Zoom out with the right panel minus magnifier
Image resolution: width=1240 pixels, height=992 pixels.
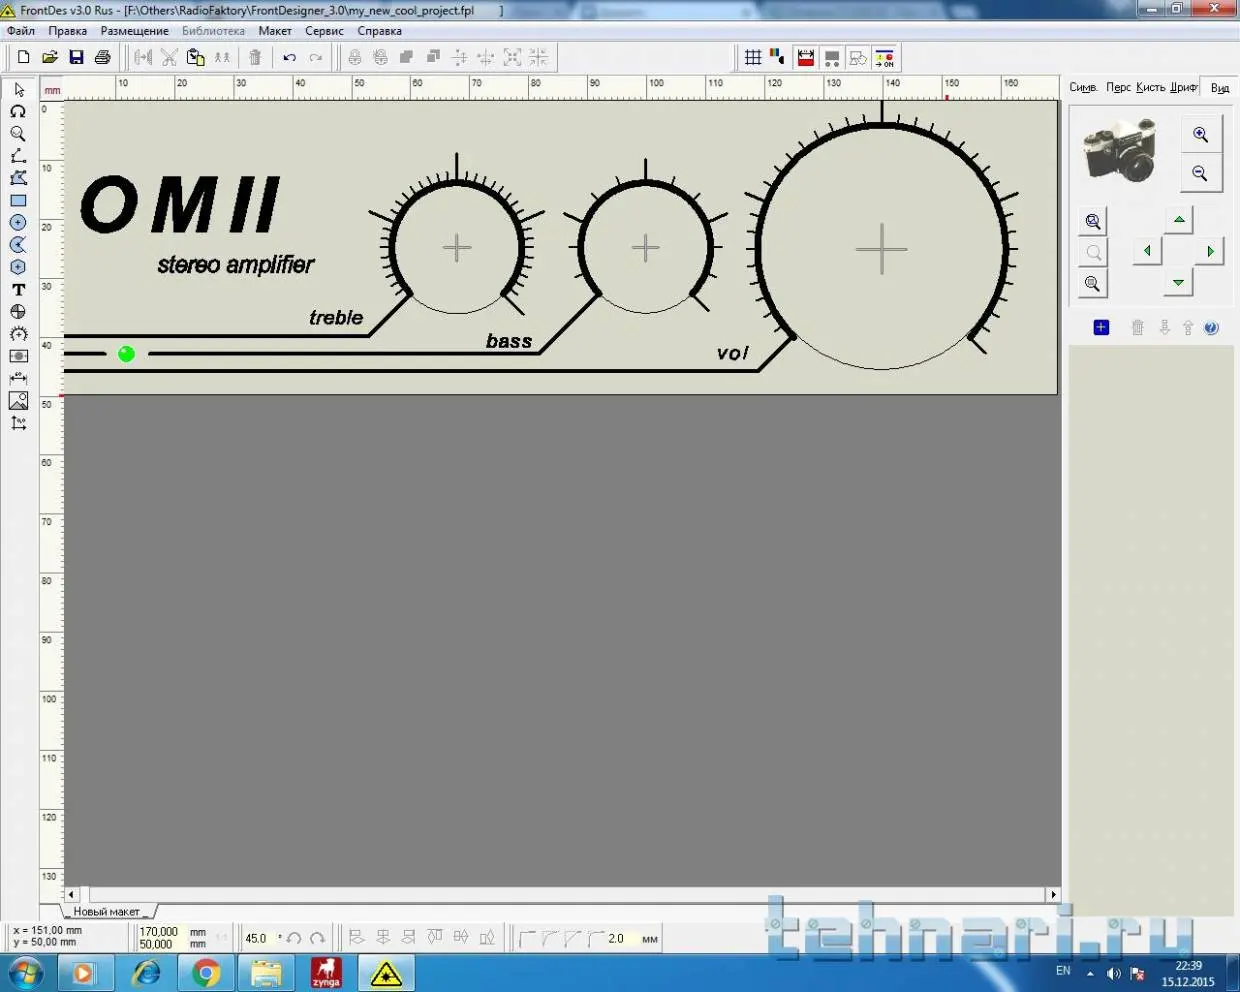tap(1200, 173)
